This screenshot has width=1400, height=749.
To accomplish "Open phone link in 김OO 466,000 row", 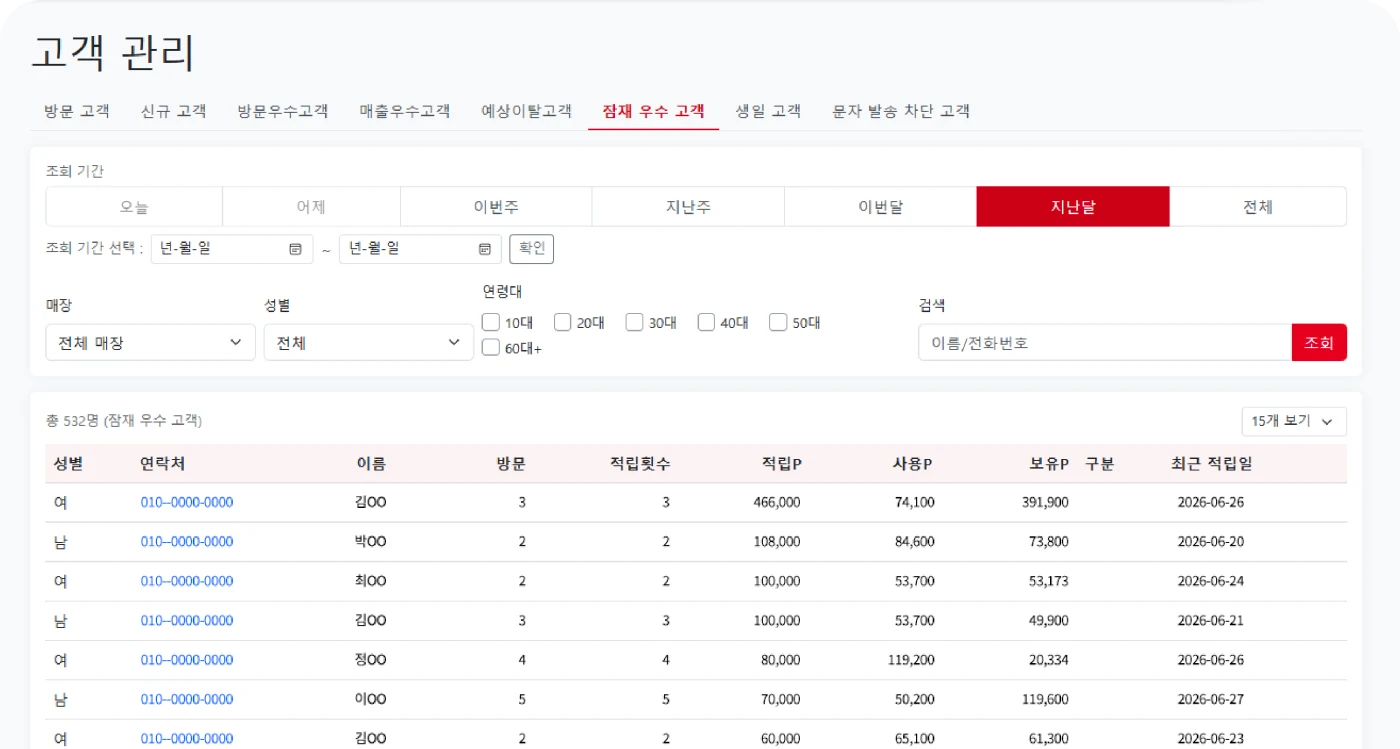I will (x=186, y=502).
